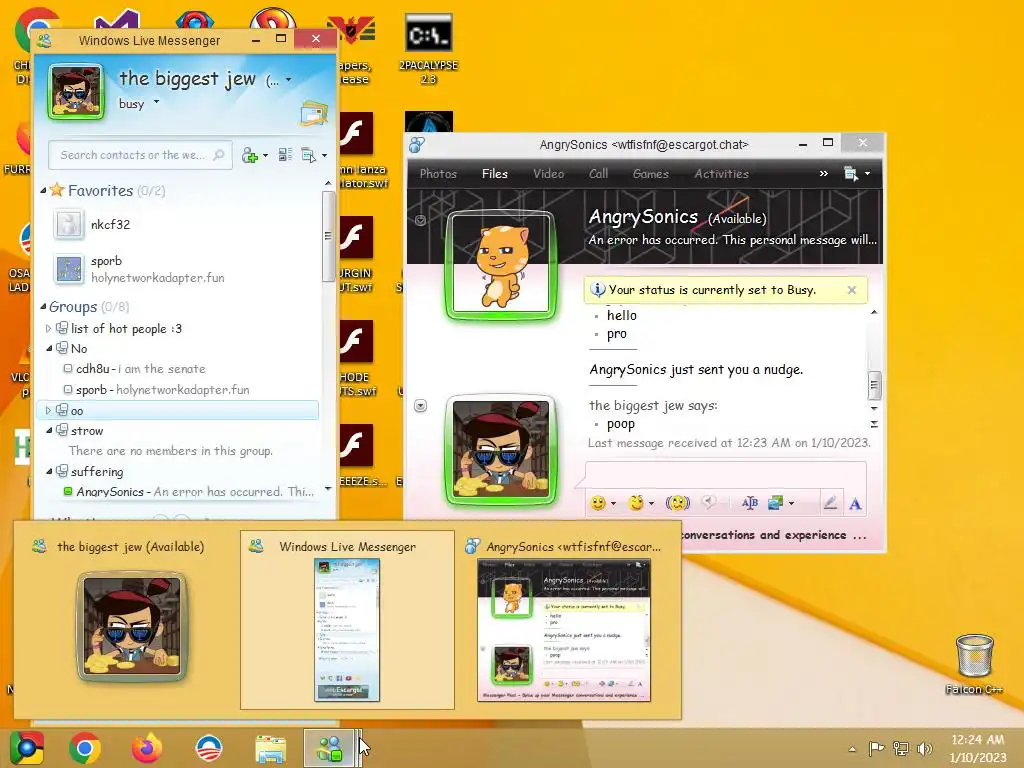The height and width of the screenshot is (768, 1024).
Task: Click the chat history scrollbar thumb
Action: click(874, 385)
